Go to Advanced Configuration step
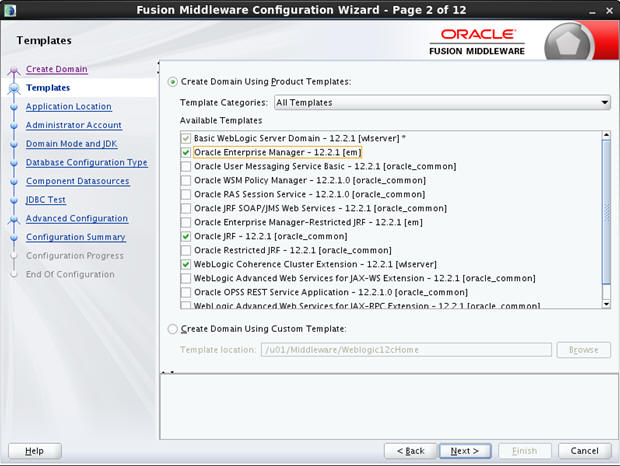620x466 pixels. 77,219
